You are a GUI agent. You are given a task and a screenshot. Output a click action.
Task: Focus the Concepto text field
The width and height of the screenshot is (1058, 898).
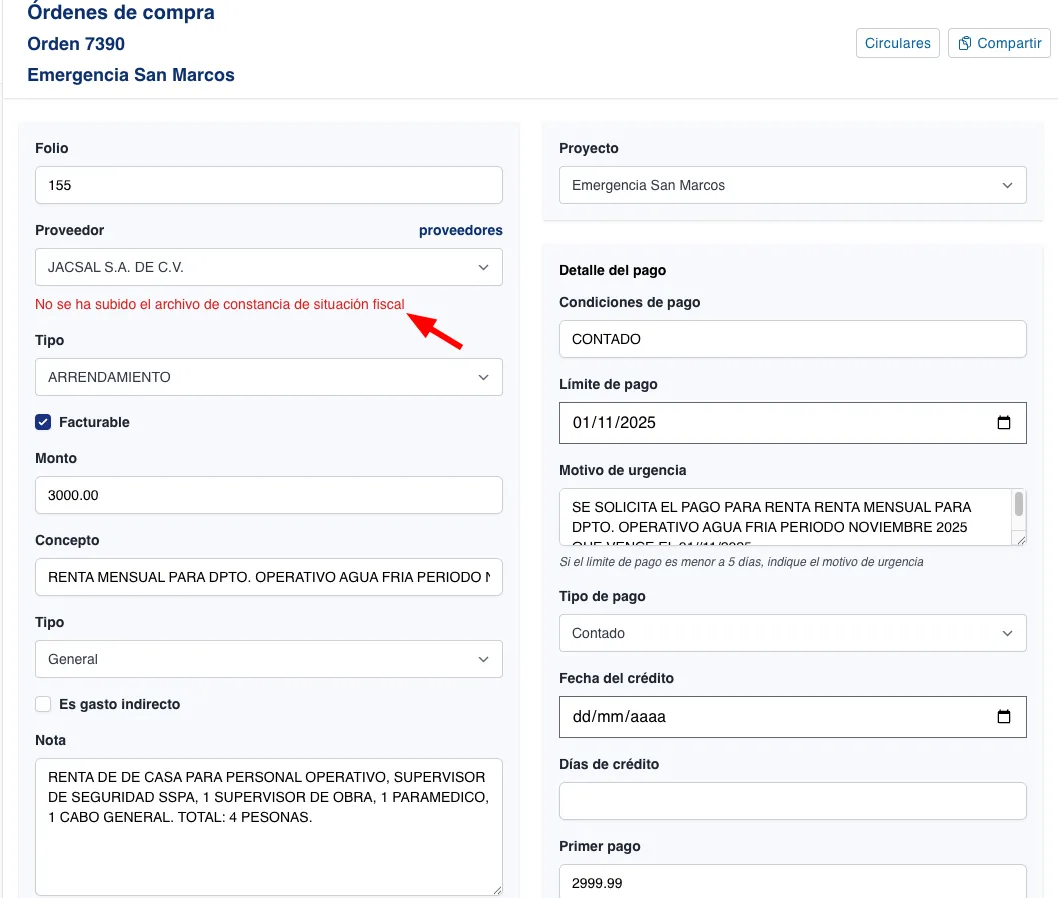[x=268, y=577]
